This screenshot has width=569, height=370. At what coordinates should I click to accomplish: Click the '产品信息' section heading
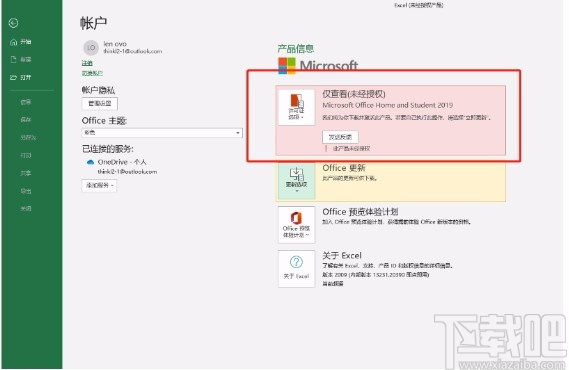pyautogui.click(x=296, y=49)
